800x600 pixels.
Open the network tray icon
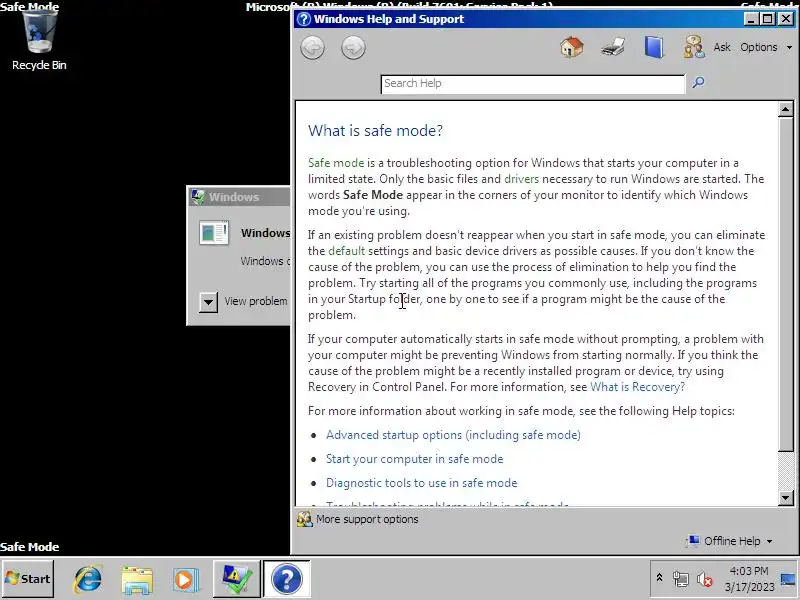pos(681,579)
